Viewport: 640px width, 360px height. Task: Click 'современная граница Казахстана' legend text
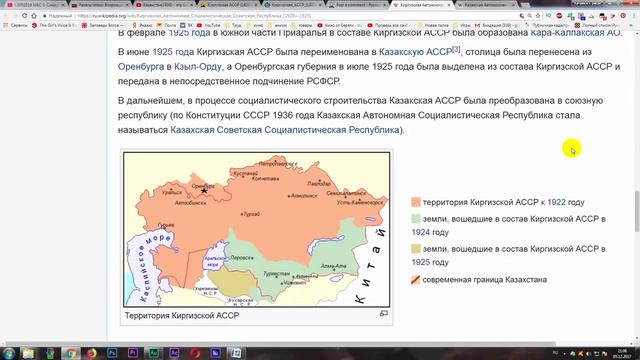point(484,280)
